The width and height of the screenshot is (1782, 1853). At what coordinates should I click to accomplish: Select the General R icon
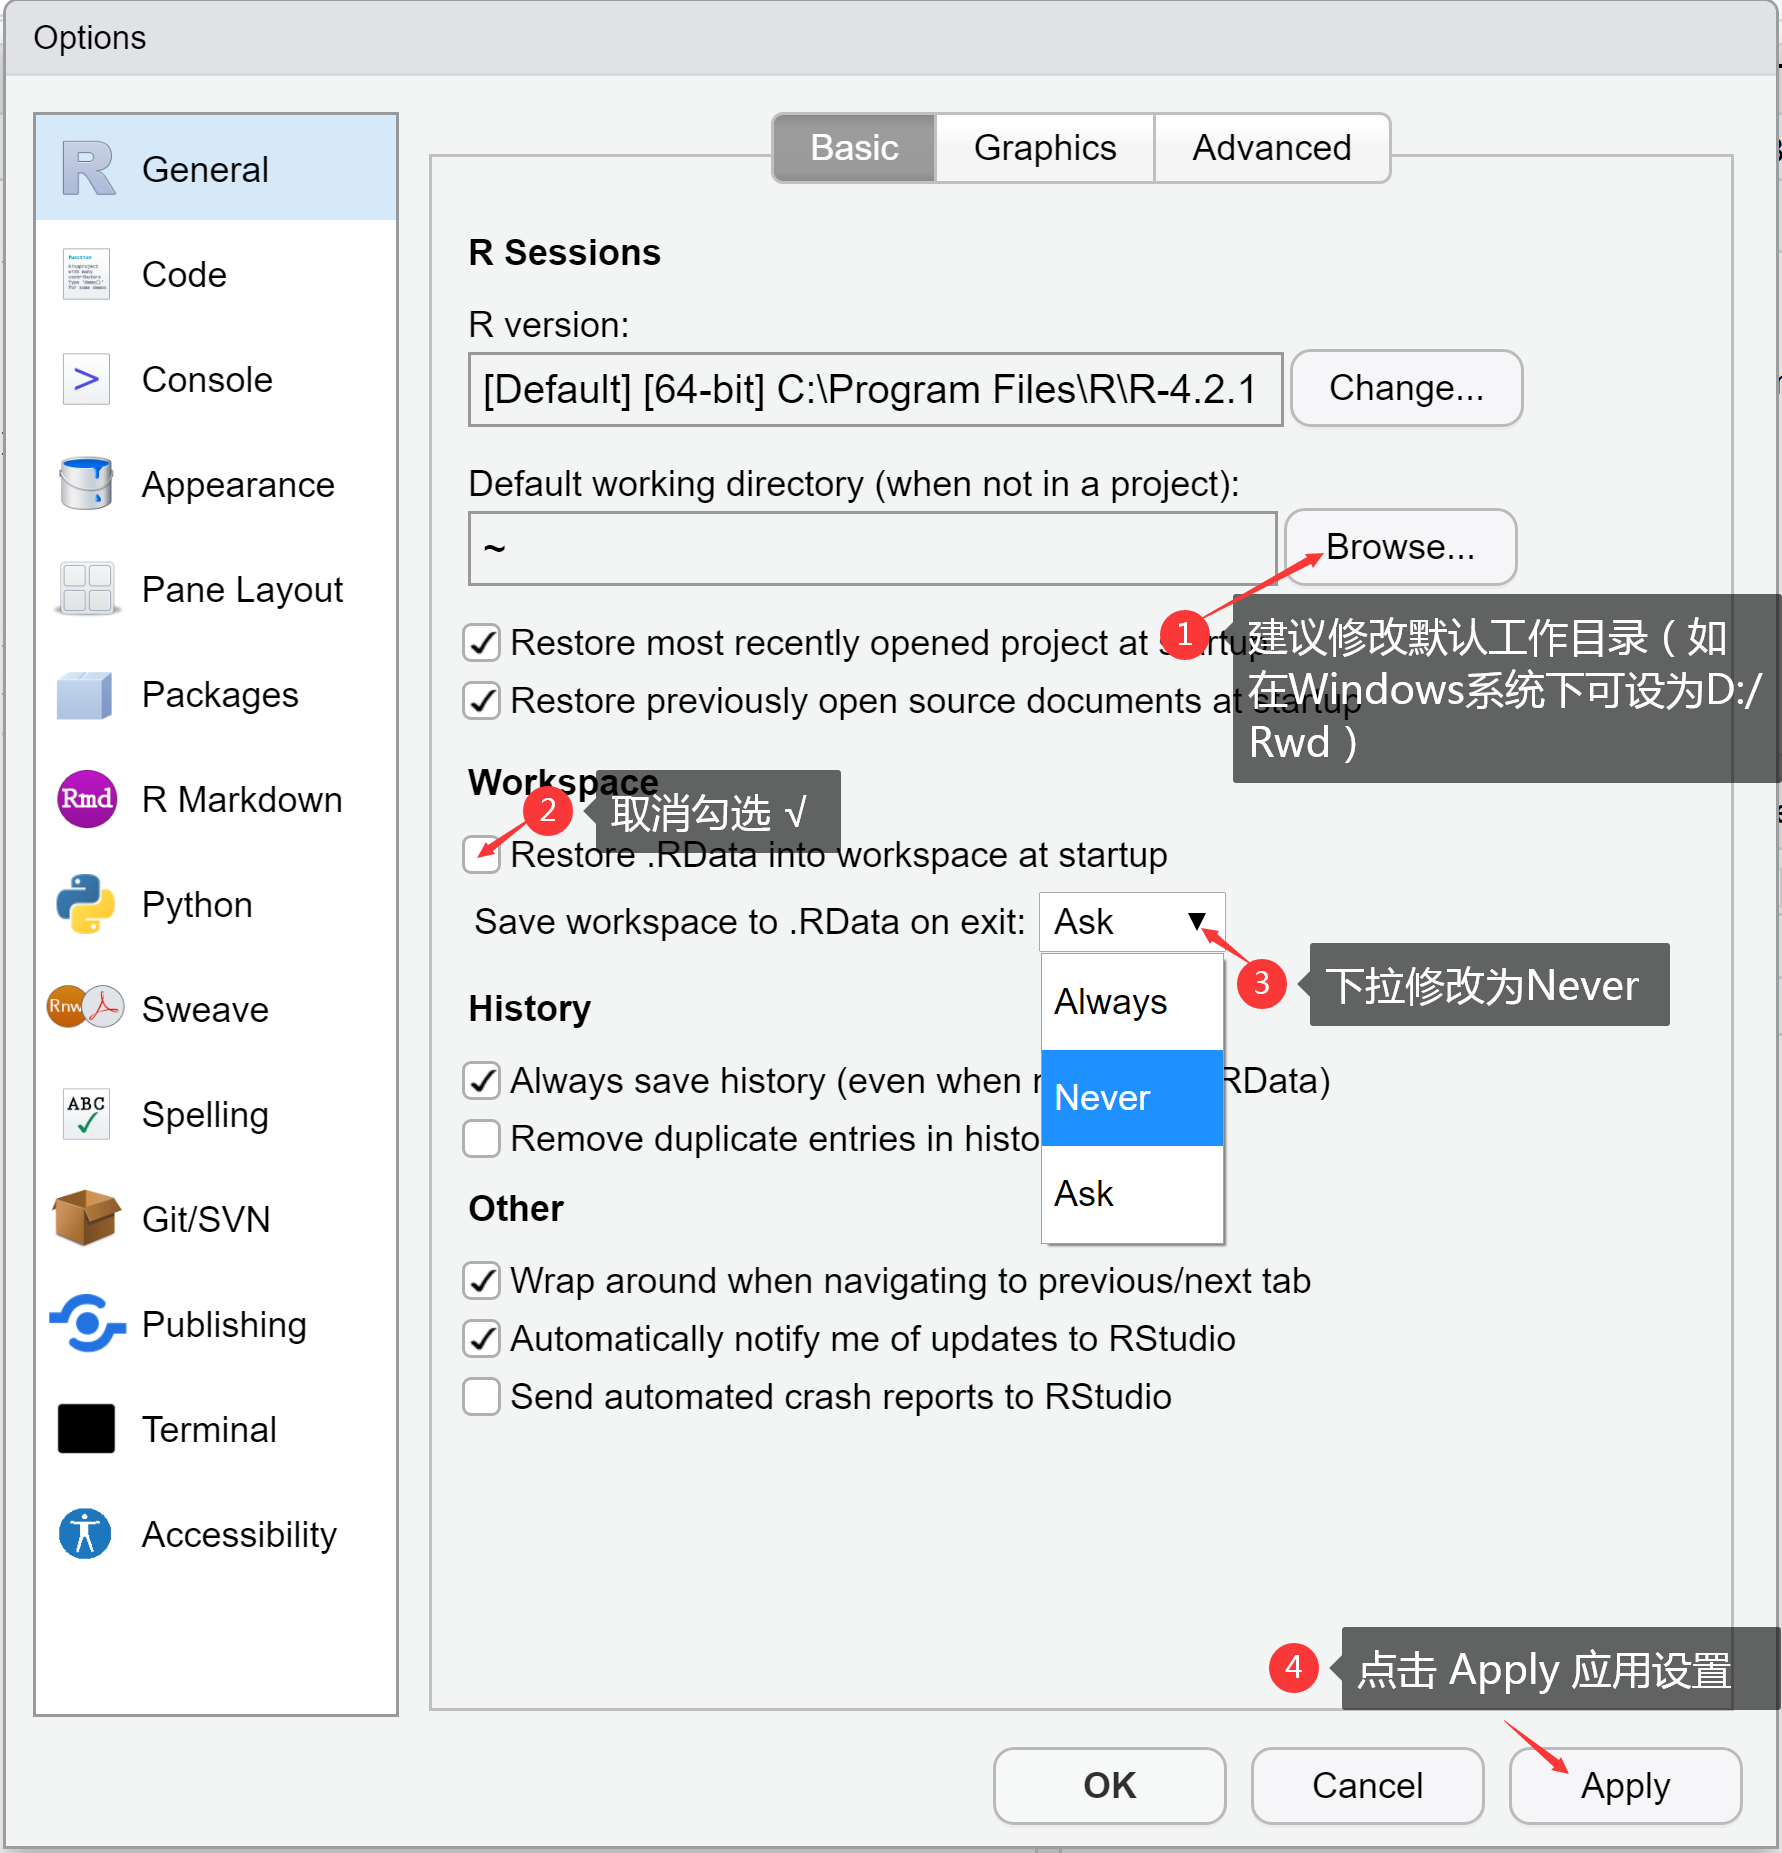pyautogui.click(x=88, y=168)
